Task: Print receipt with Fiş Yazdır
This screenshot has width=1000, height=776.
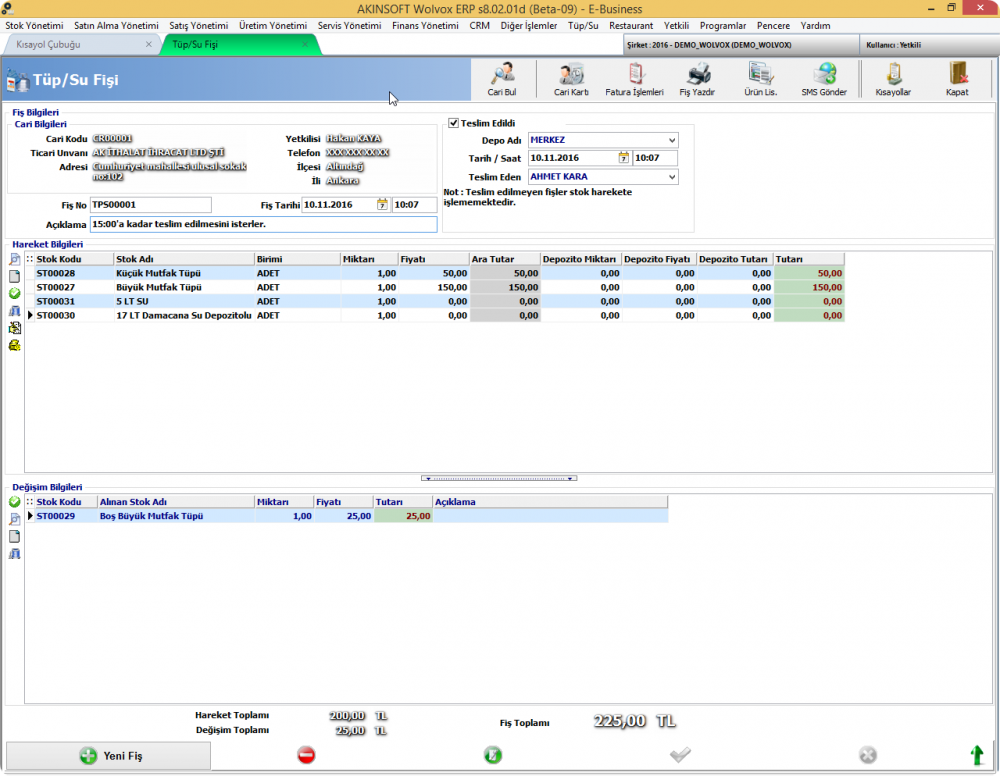Action: pyautogui.click(x=698, y=79)
